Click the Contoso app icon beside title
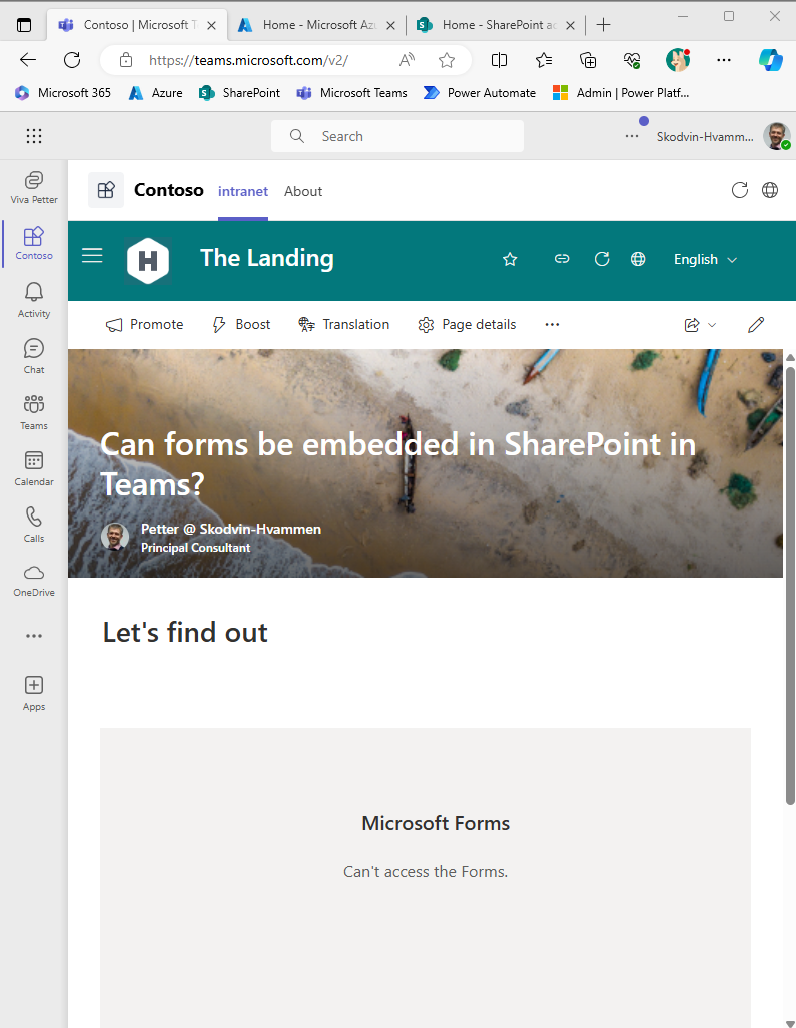 click(x=106, y=190)
